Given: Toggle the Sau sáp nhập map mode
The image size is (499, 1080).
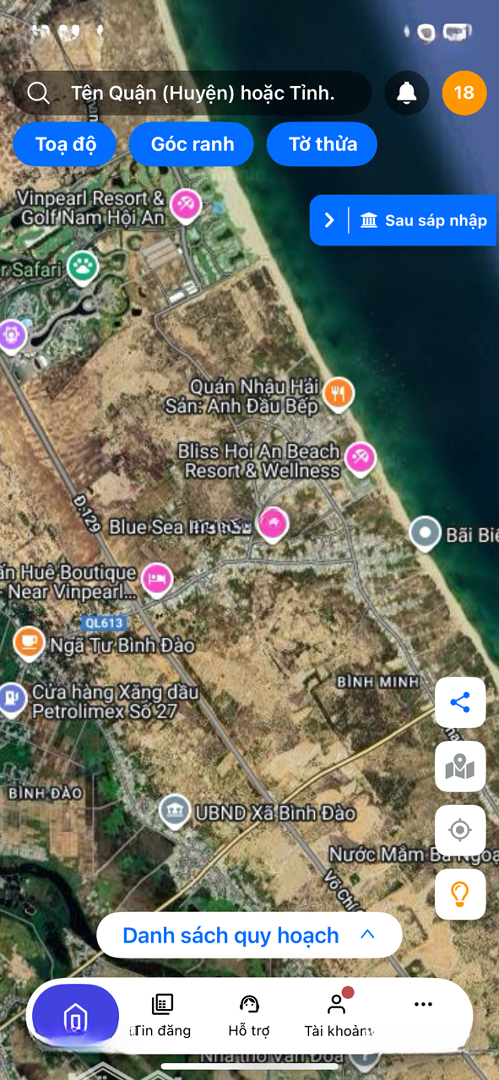Looking at the screenshot, I should tap(424, 220).
